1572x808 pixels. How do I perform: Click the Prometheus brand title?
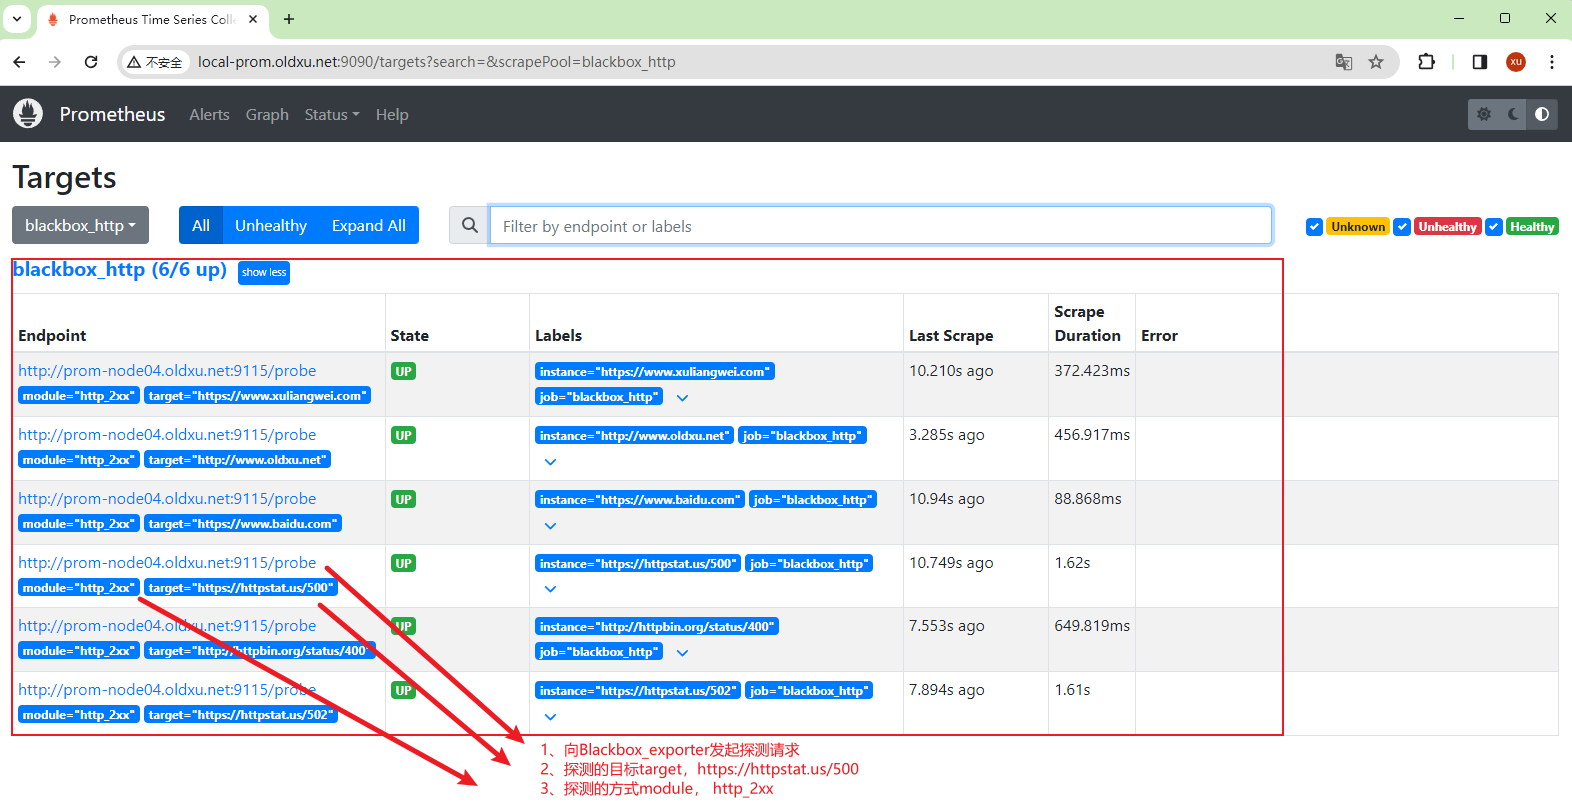click(x=112, y=114)
